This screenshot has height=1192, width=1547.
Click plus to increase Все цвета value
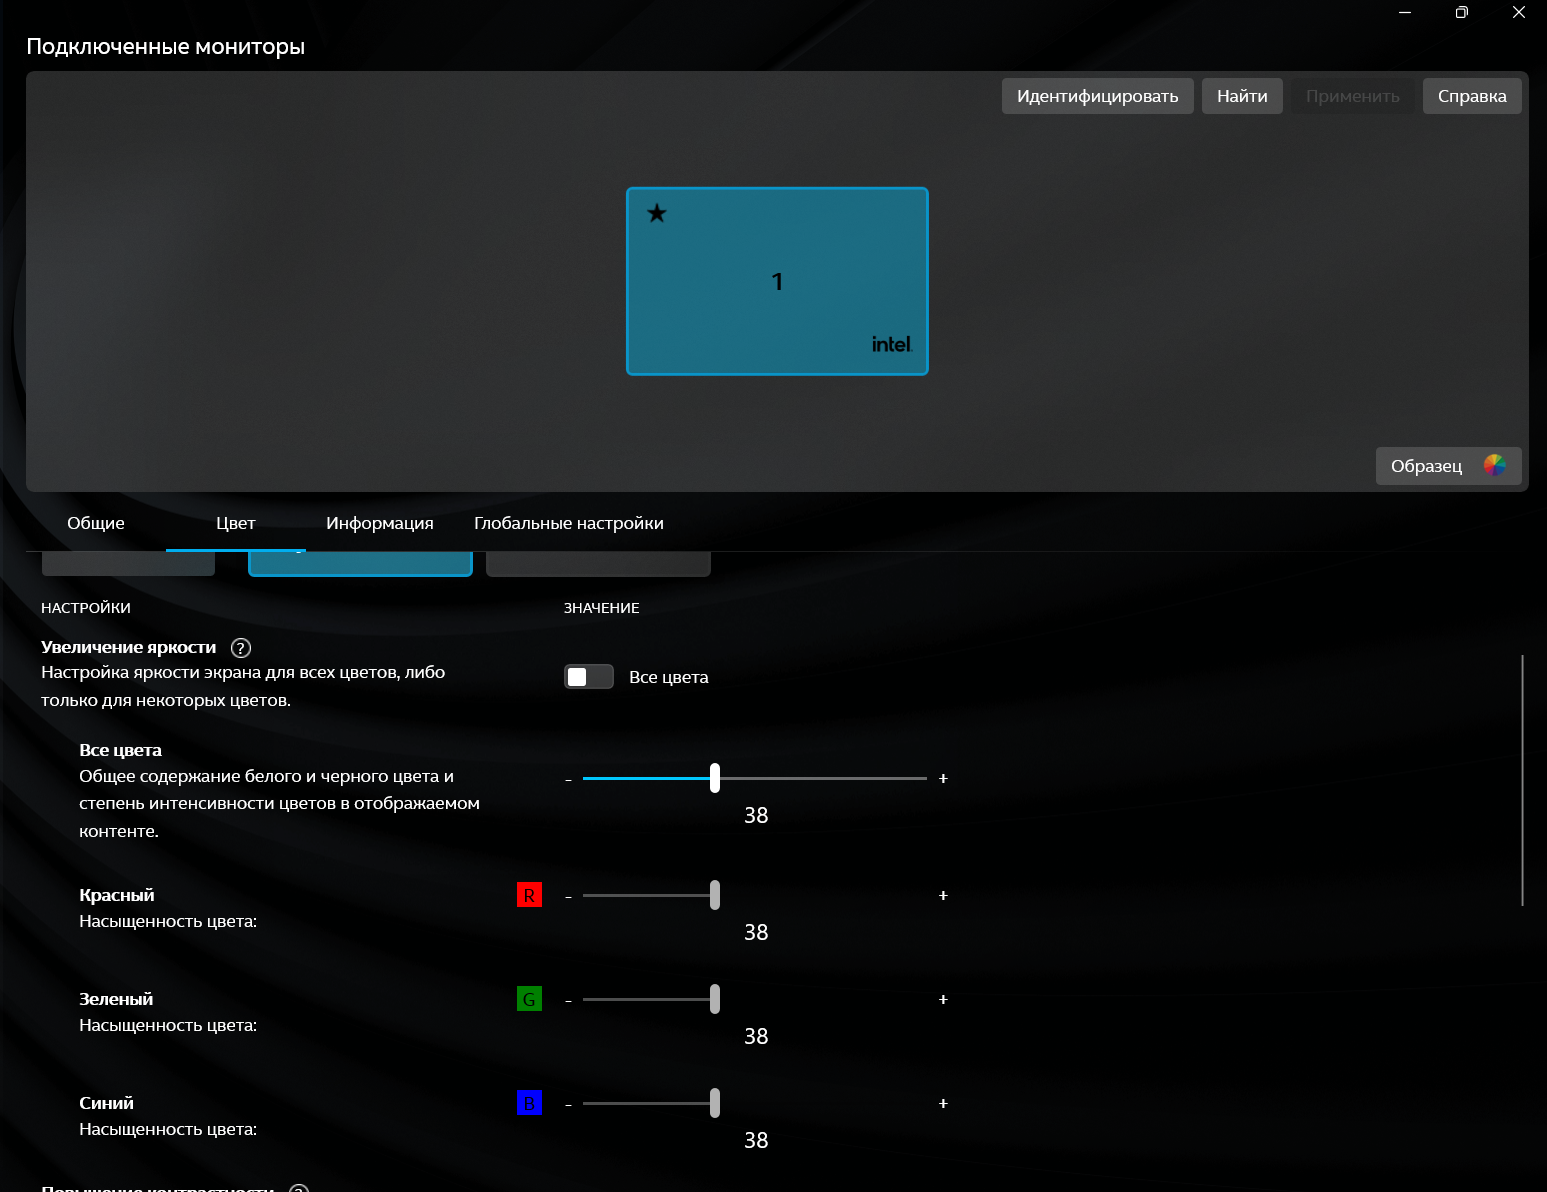943,778
